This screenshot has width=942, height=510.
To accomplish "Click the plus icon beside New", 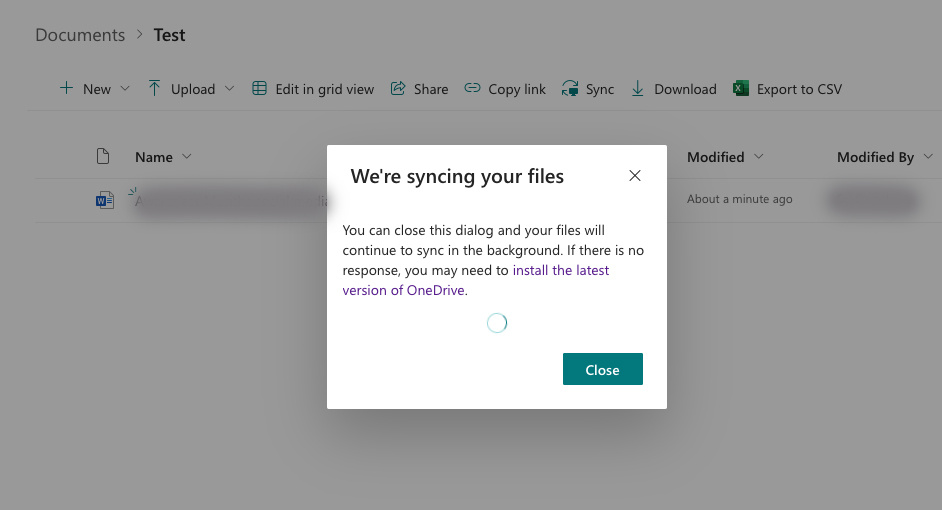I will [x=66, y=88].
